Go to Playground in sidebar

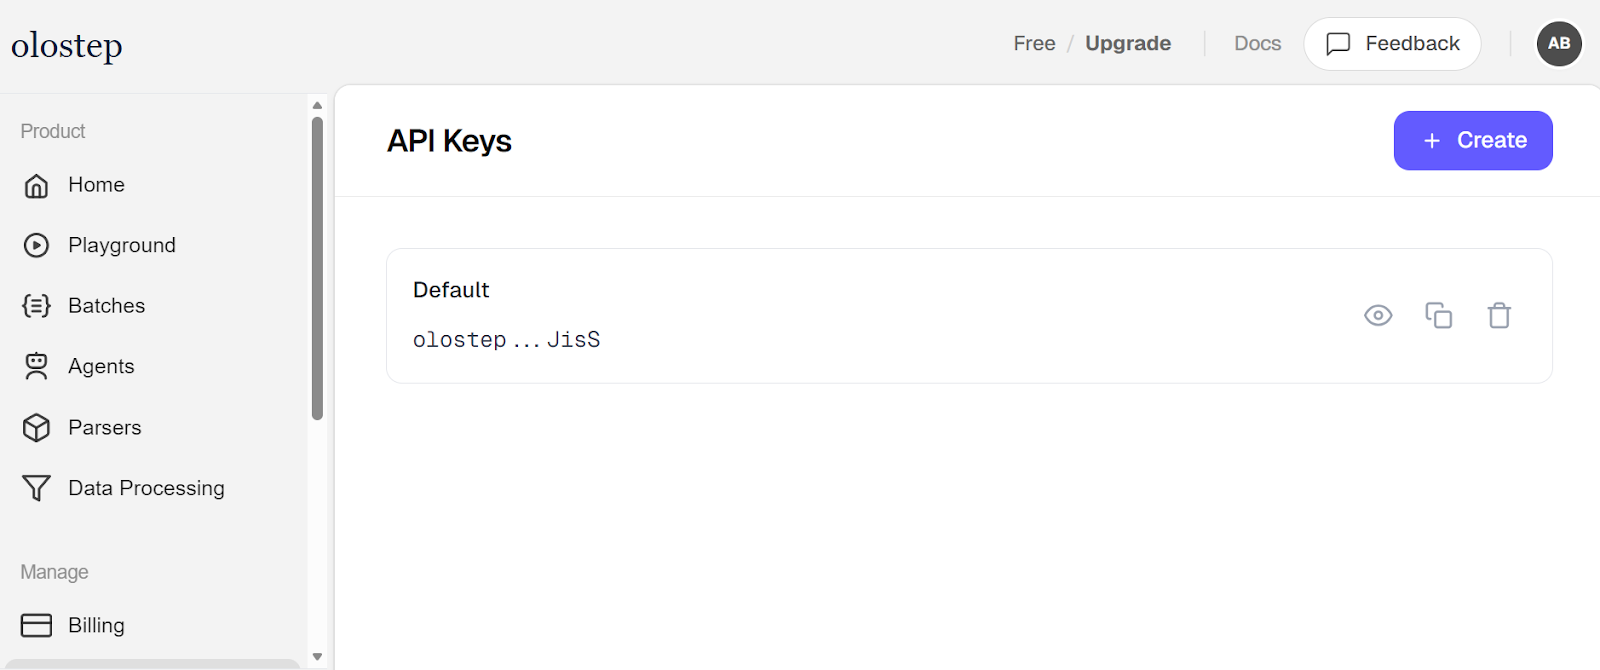[x=122, y=246]
